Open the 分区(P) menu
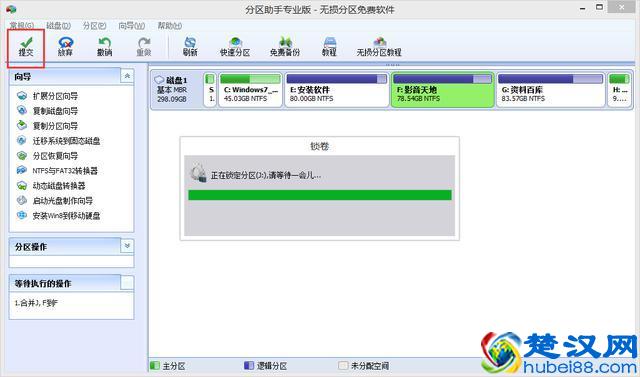The image size is (640, 377). 95,26
